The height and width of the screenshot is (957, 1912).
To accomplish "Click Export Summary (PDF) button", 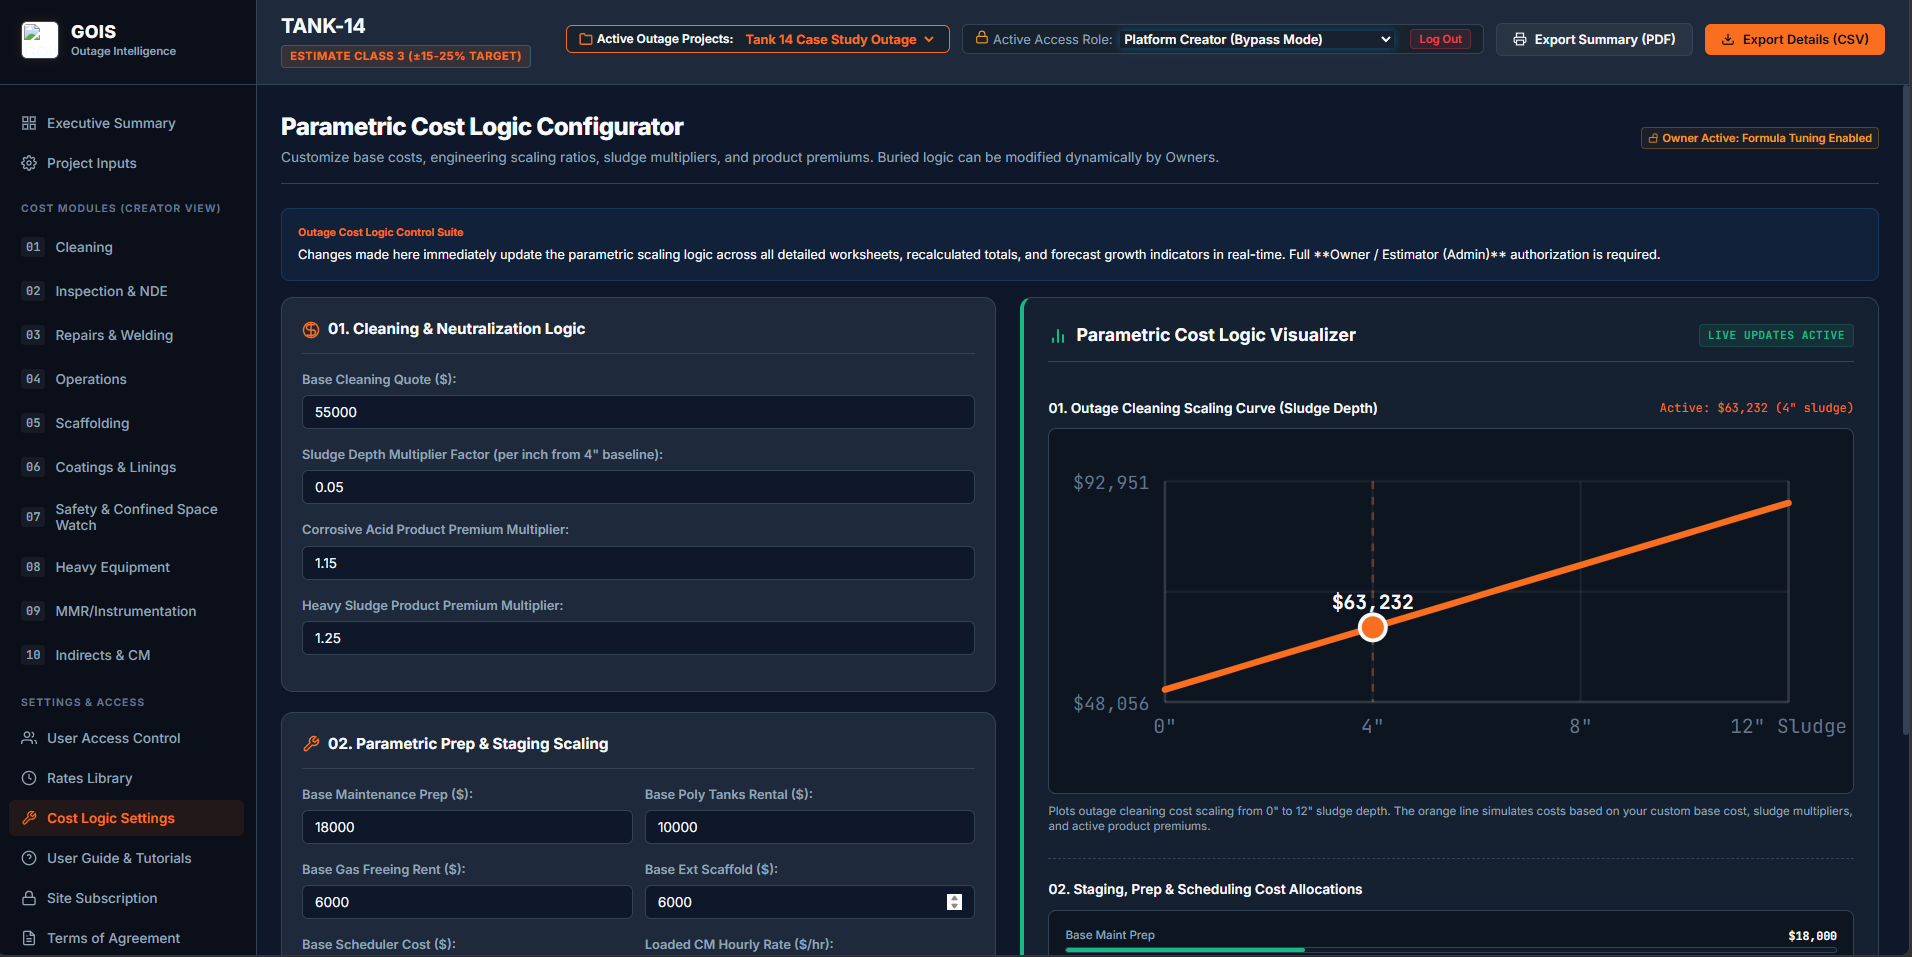I will click(1594, 39).
